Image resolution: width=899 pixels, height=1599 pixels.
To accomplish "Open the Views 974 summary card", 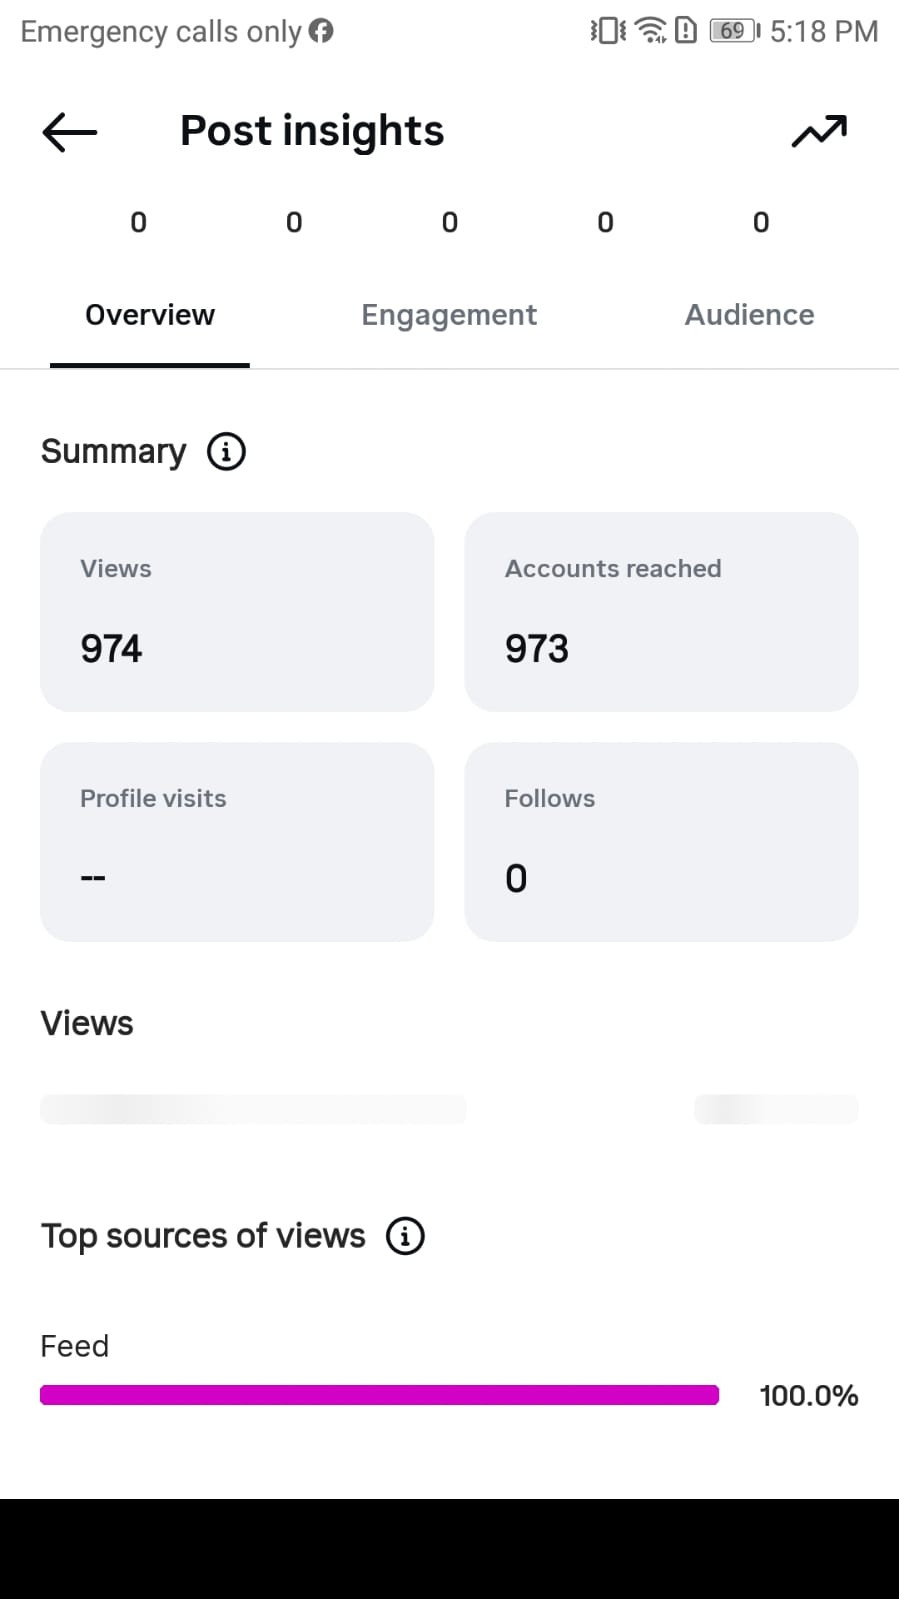I will [237, 612].
